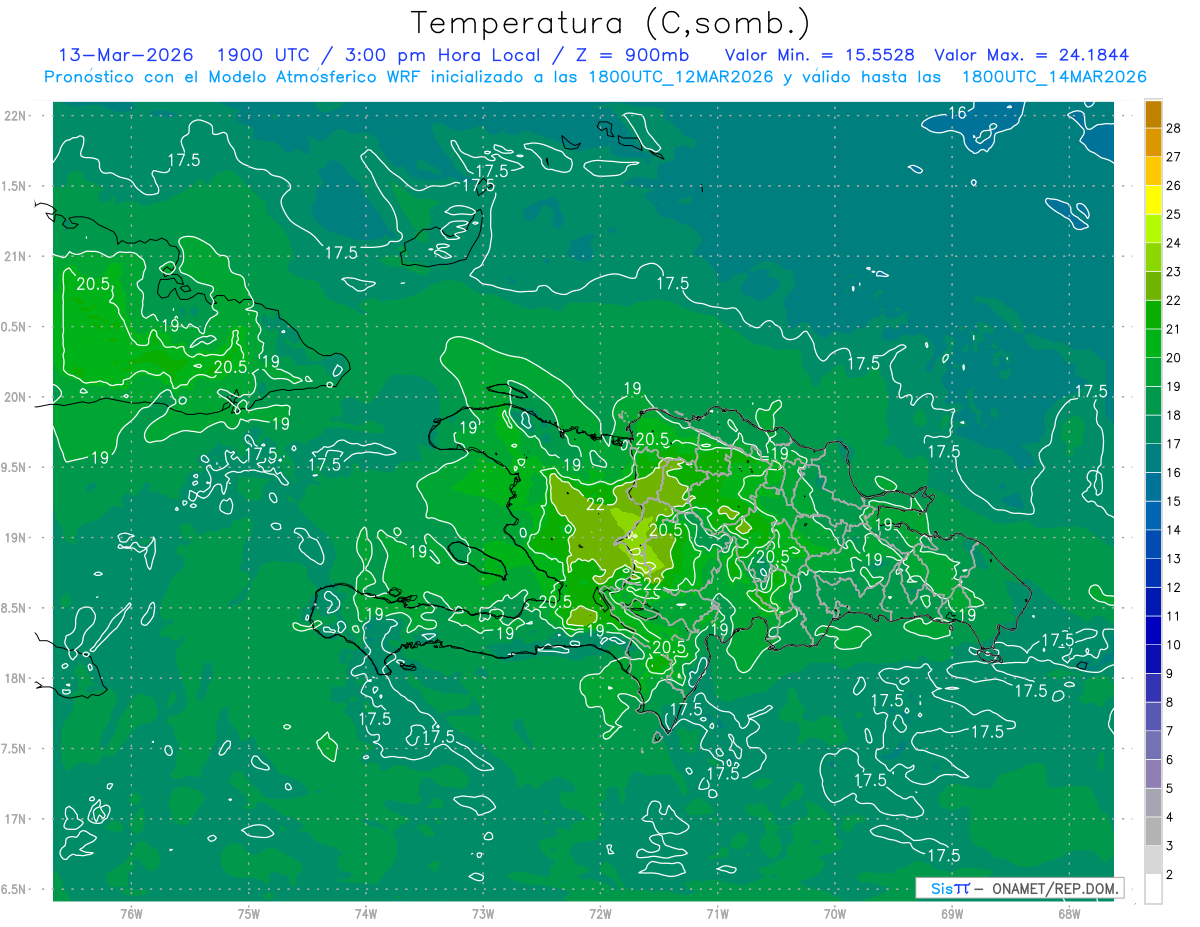Click legend value 10

1174,645
